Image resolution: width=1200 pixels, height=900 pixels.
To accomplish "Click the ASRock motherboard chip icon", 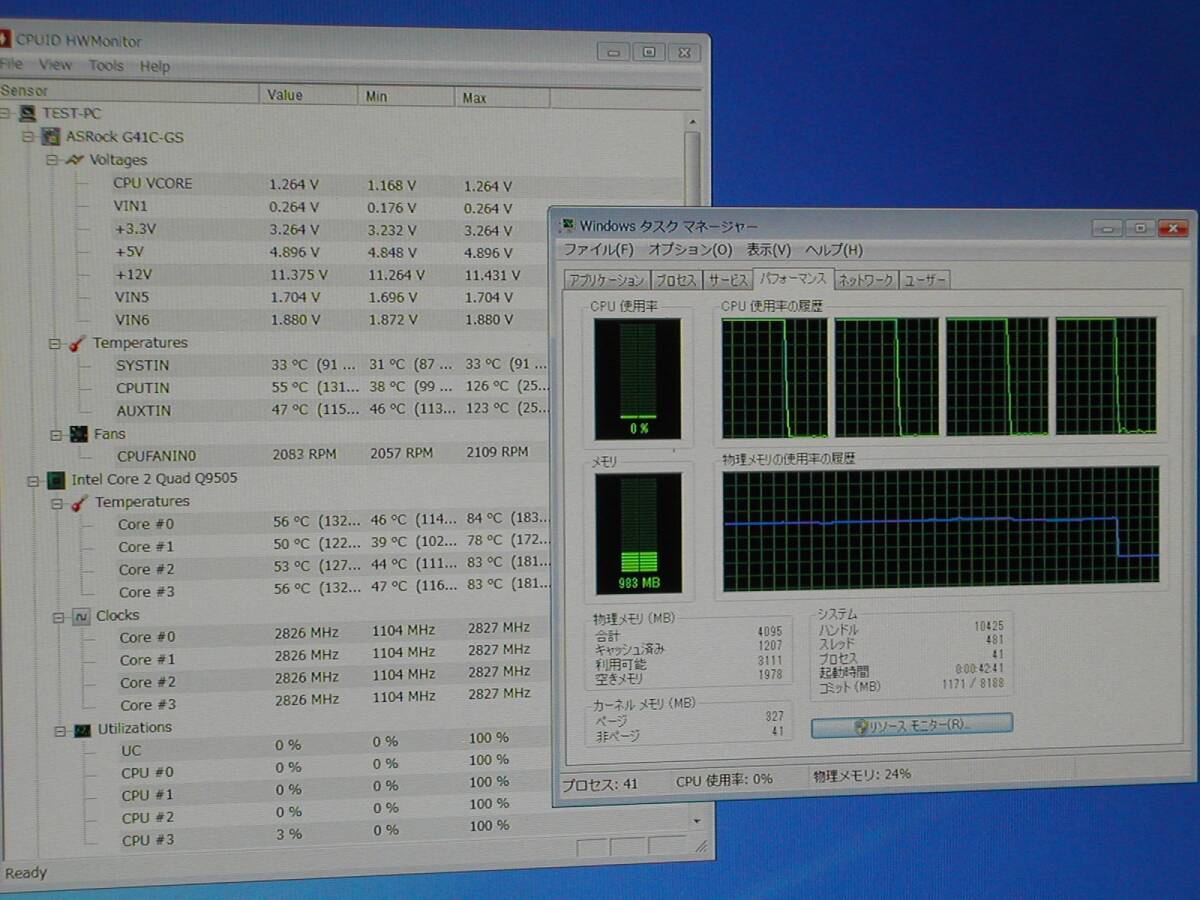I will click(50, 137).
